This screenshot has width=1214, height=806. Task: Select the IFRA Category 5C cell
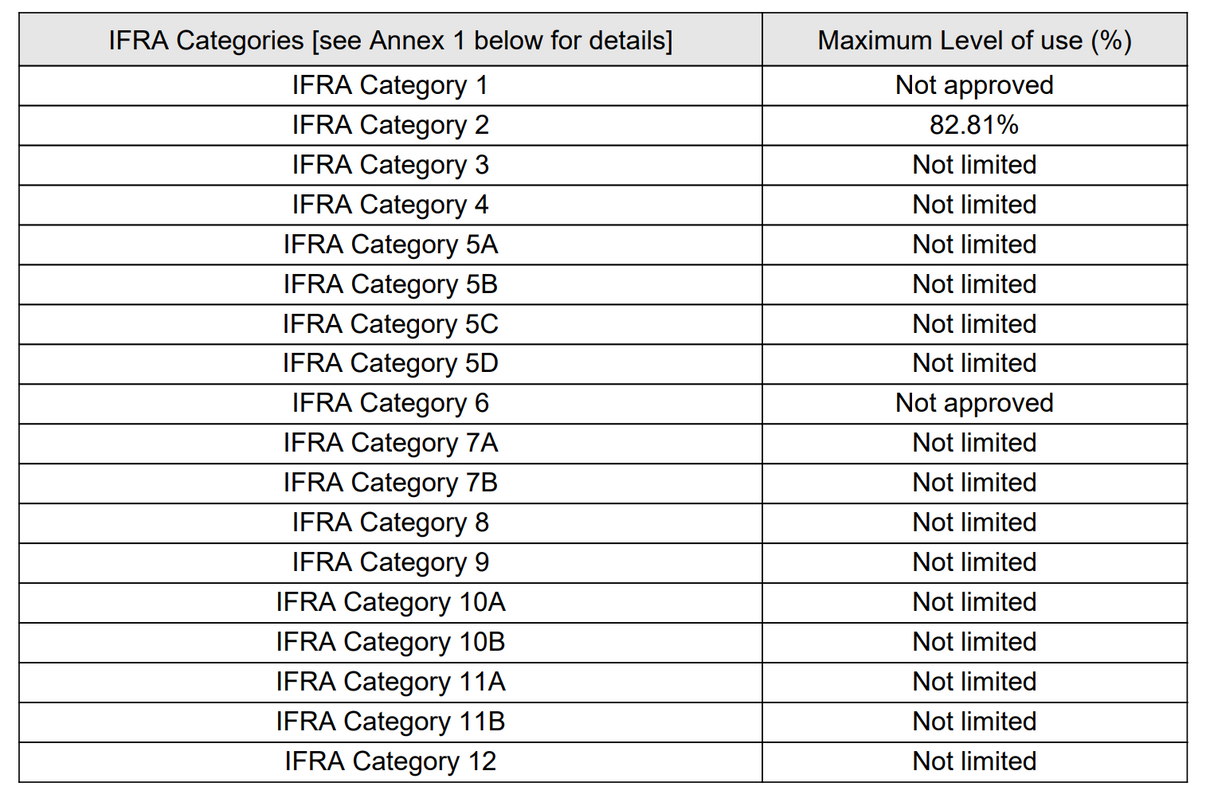pos(390,324)
